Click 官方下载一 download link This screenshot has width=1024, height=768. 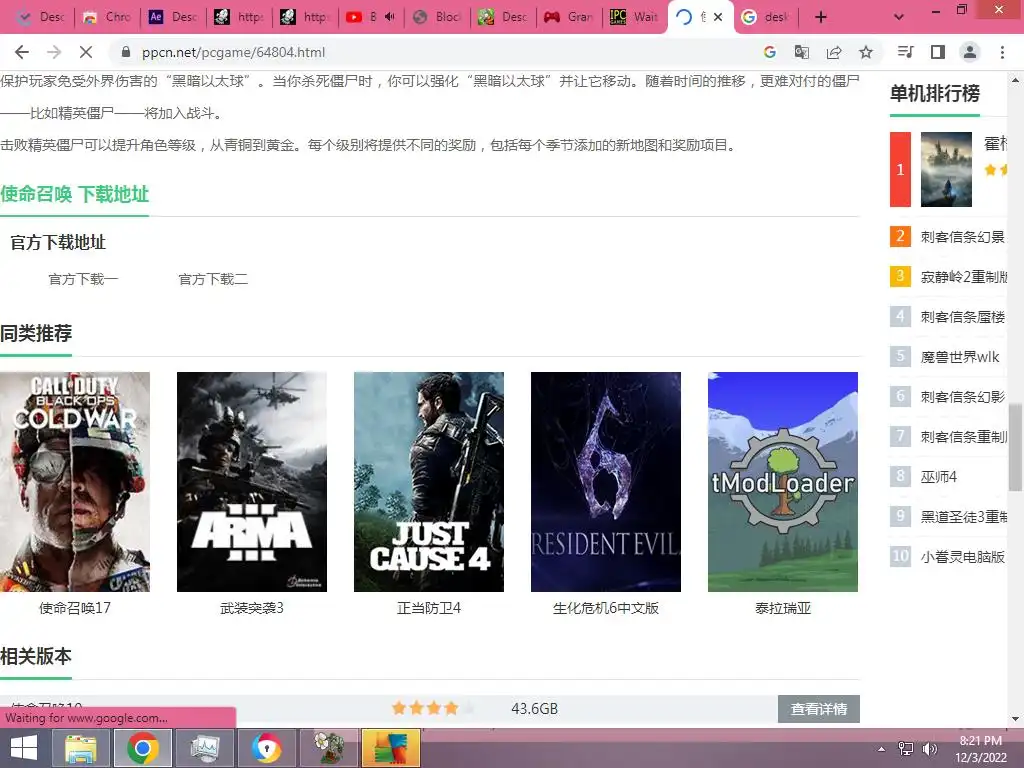[84, 279]
